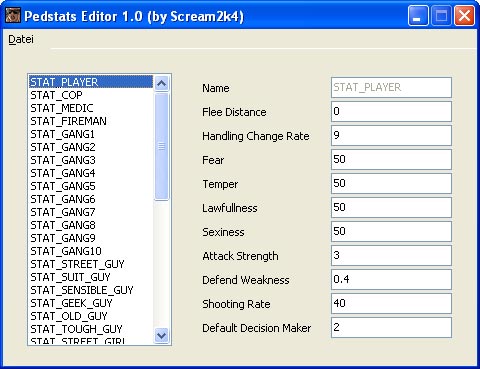Image resolution: width=480 pixels, height=369 pixels.
Task: Click the list scroll down arrow
Action: (x=162, y=335)
